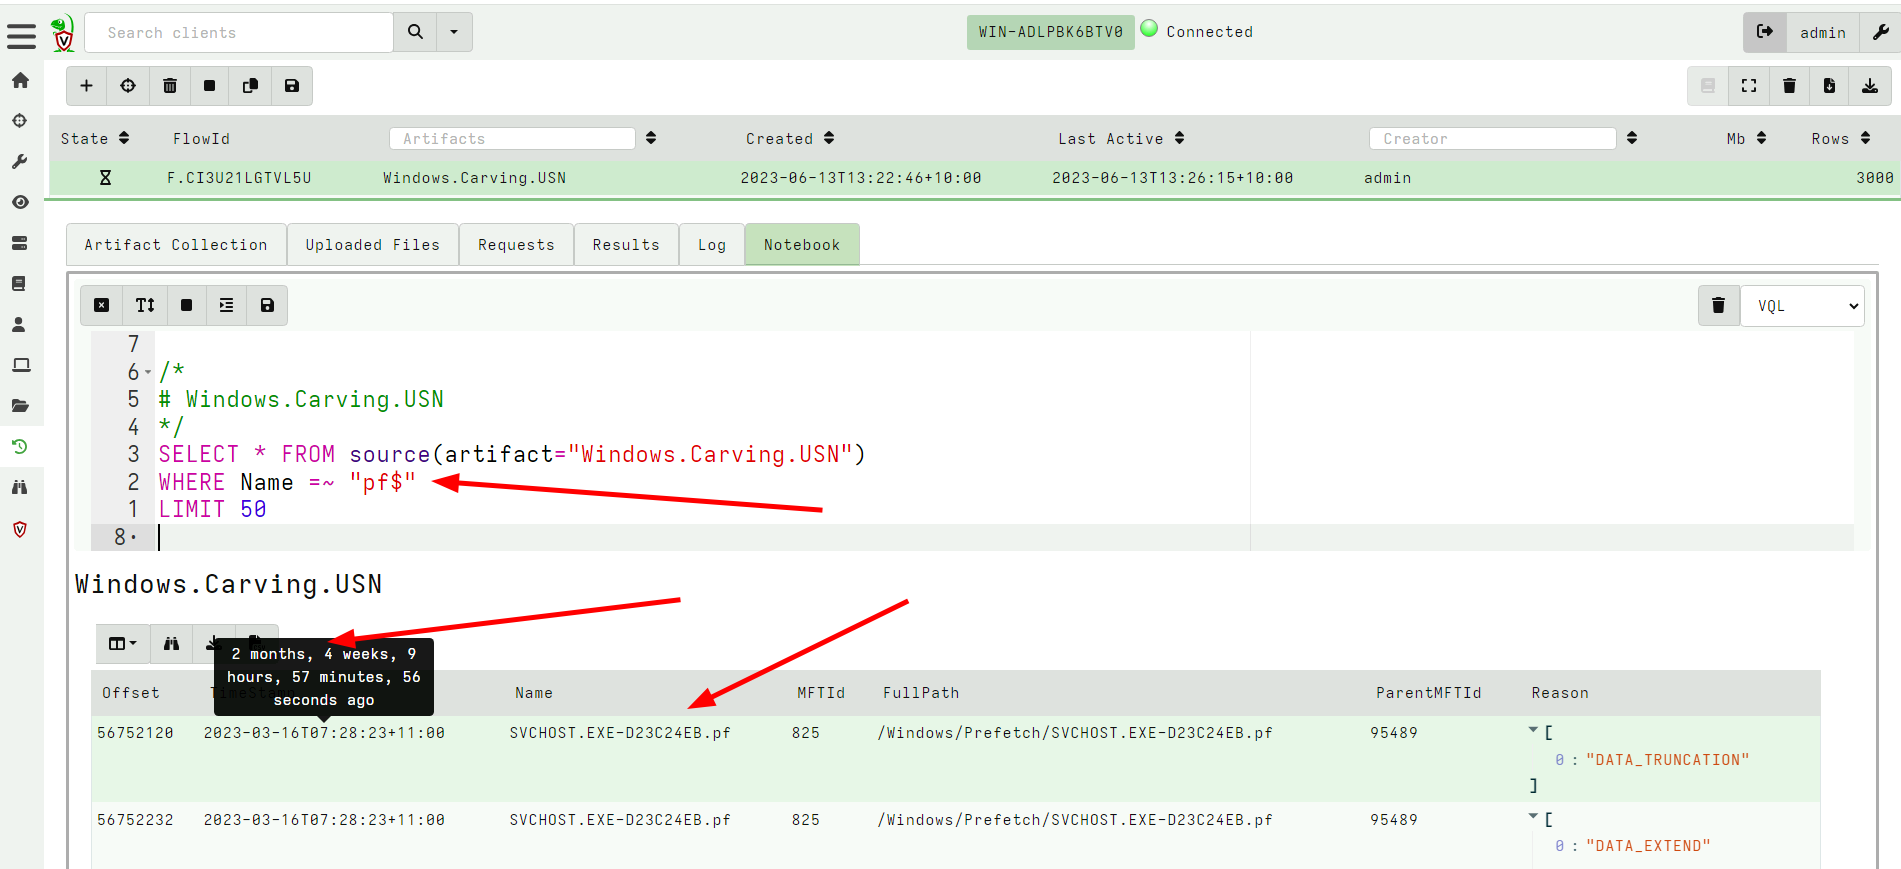Toggle sort on the State column
Viewport: 1901px width, 869px height.
pyautogui.click(x=124, y=138)
